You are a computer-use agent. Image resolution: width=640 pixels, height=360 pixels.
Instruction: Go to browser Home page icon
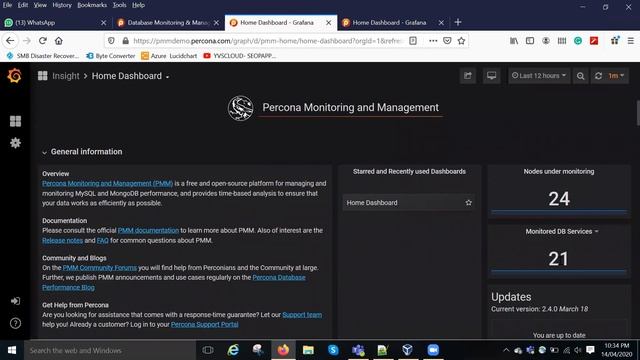coord(59,41)
